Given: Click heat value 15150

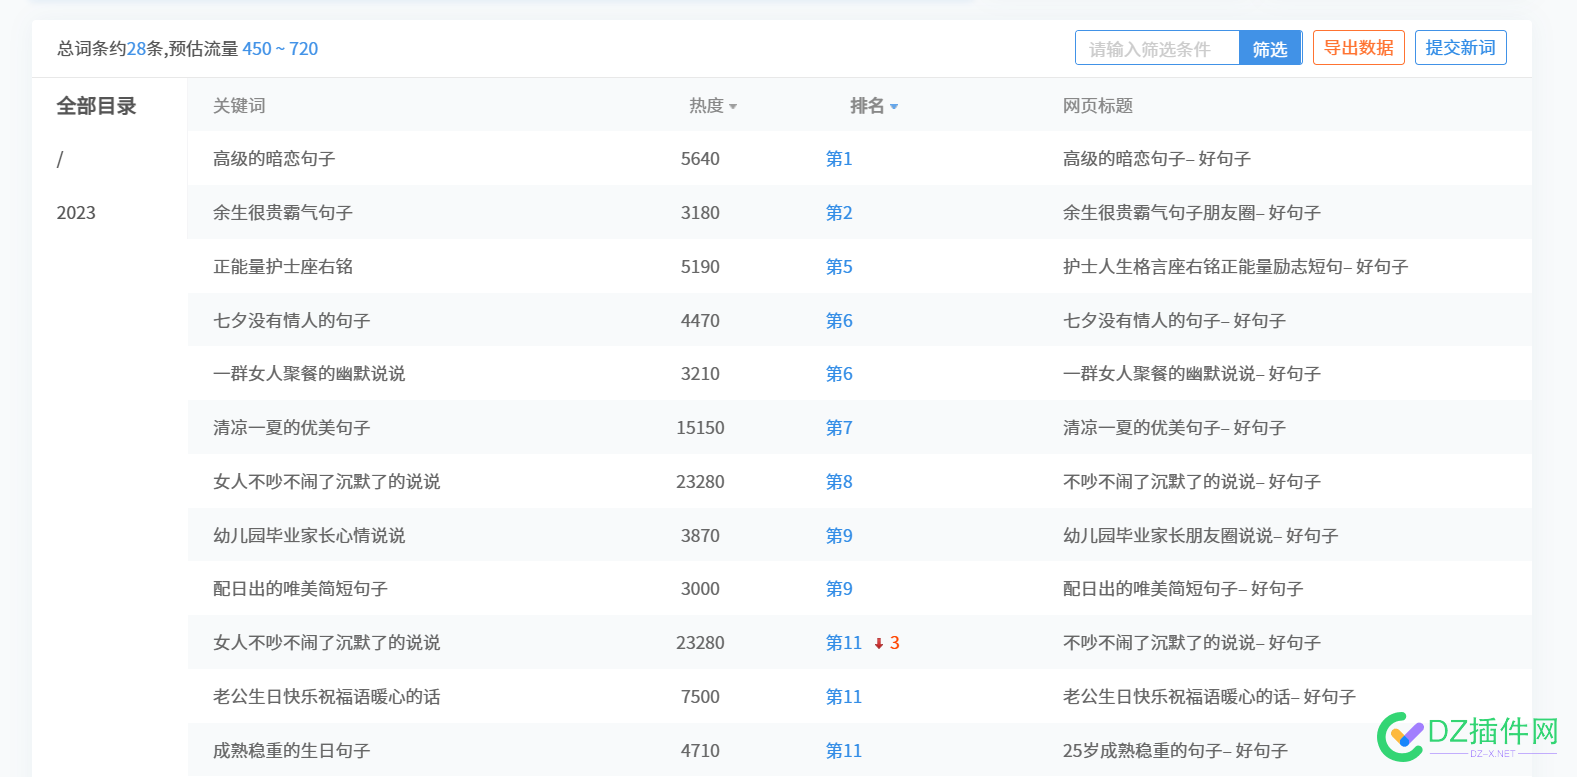Looking at the screenshot, I should pyautogui.click(x=700, y=428).
